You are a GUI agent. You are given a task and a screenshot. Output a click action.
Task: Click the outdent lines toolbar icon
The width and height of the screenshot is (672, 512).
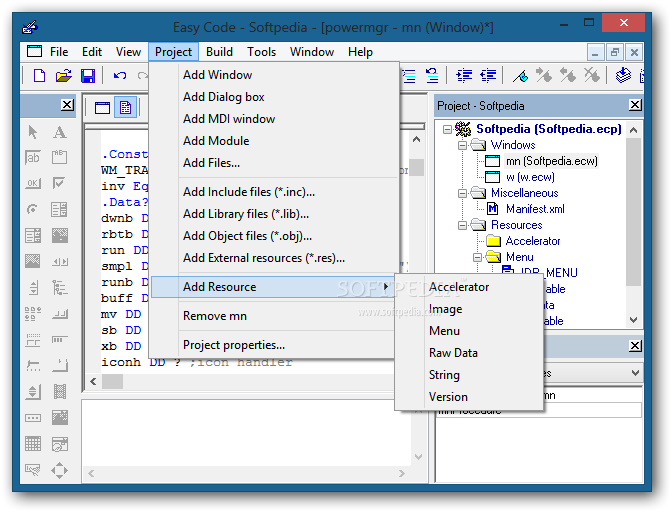(x=488, y=76)
